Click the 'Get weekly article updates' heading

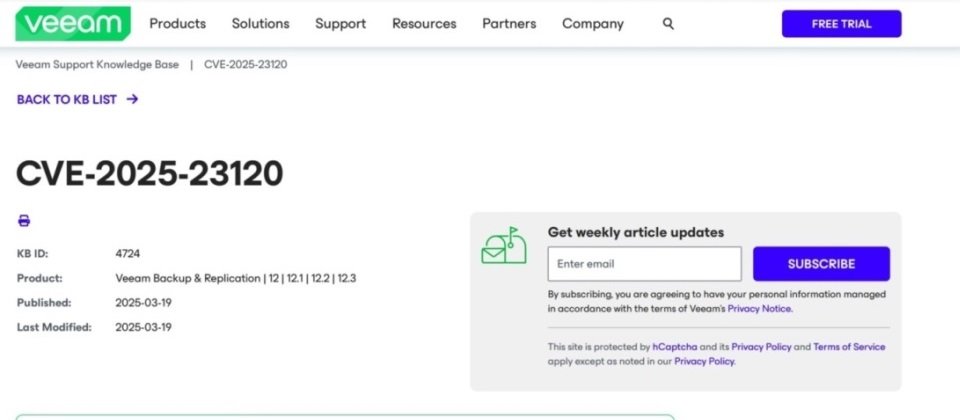(x=636, y=232)
